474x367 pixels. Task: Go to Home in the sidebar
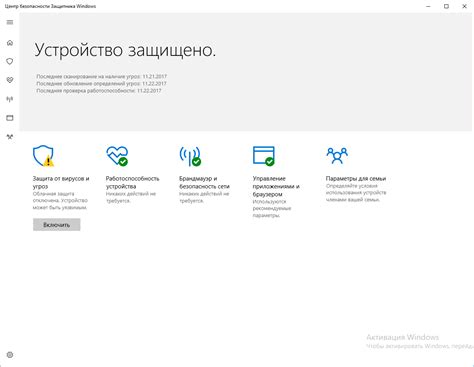coord(10,43)
